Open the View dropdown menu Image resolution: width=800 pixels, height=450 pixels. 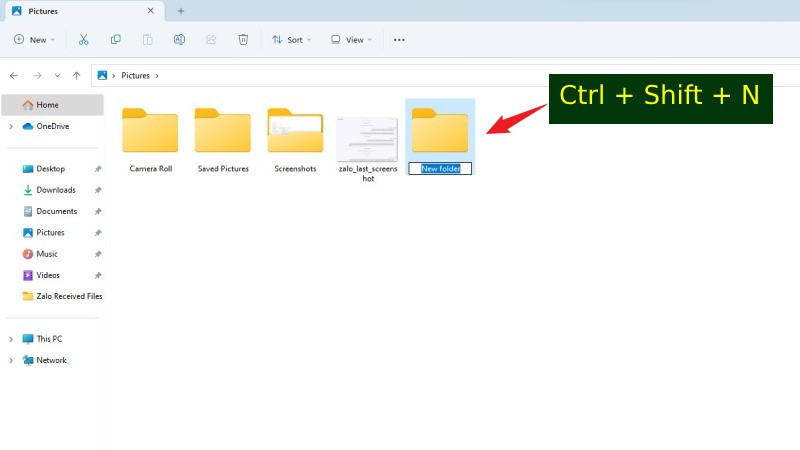click(x=352, y=40)
